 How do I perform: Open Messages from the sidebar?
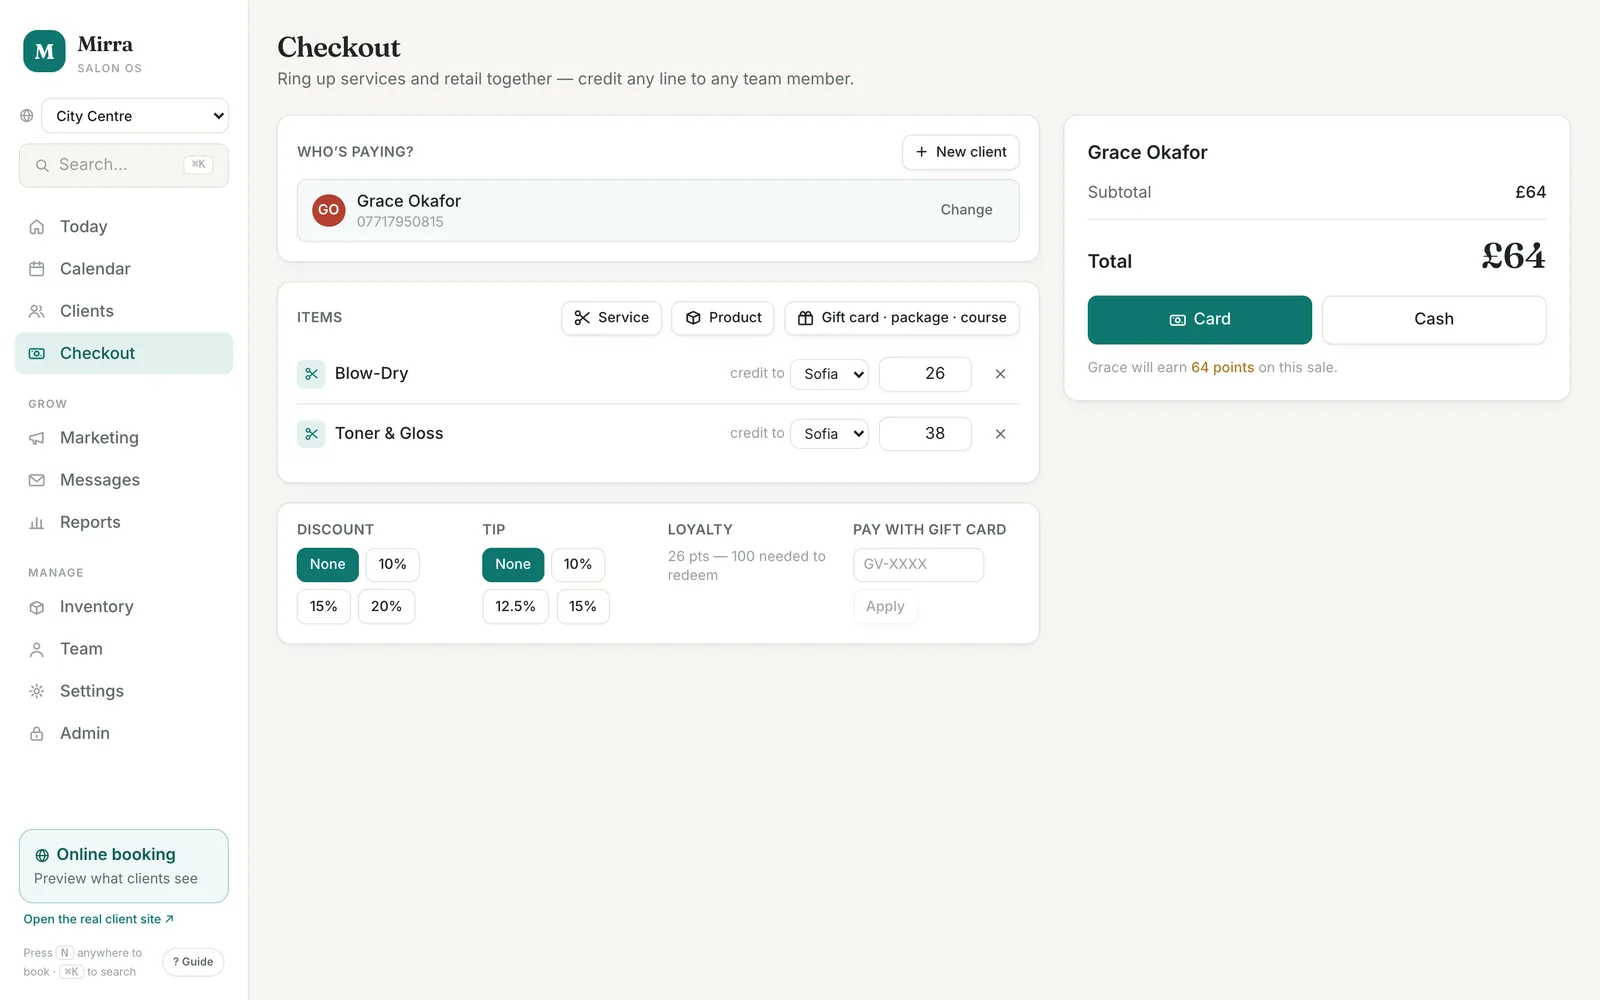coord(124,480)
